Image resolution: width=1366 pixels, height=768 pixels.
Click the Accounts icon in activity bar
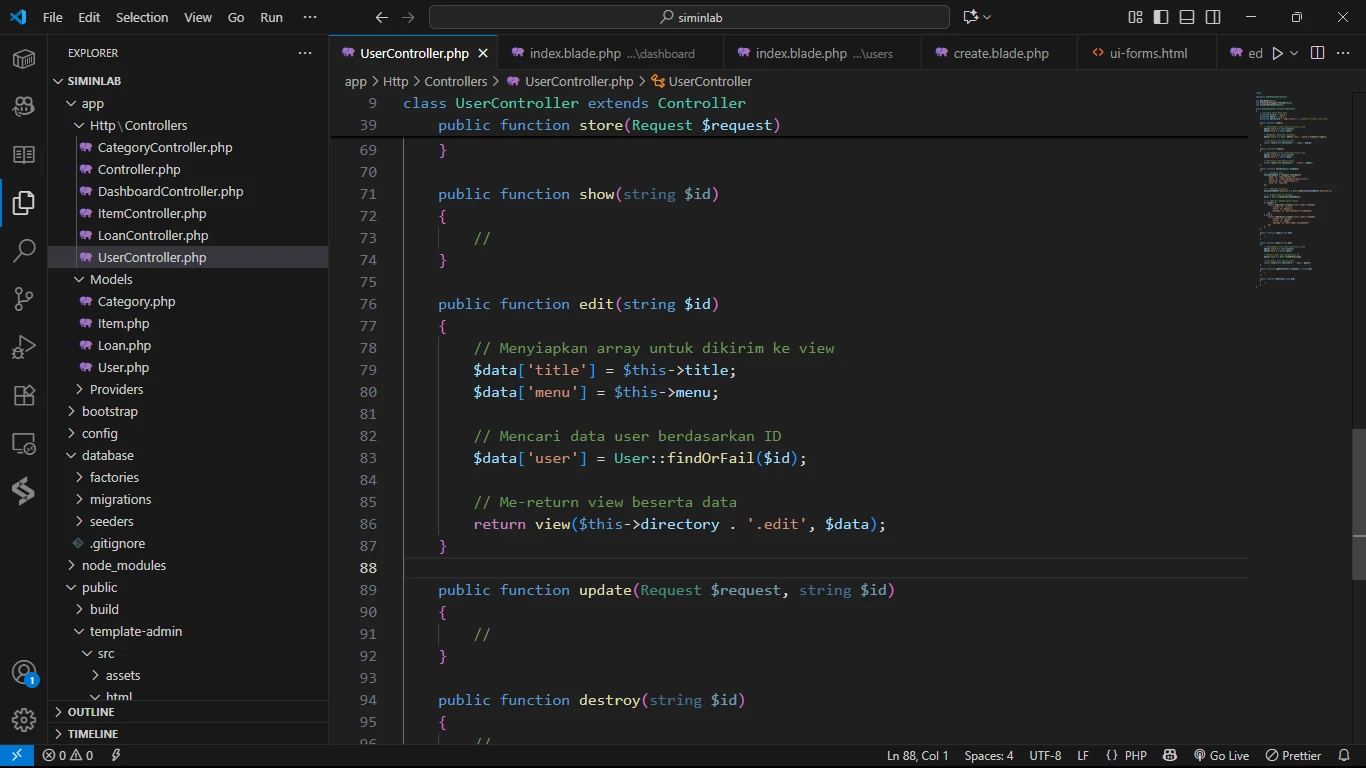(x=24, y=673)
